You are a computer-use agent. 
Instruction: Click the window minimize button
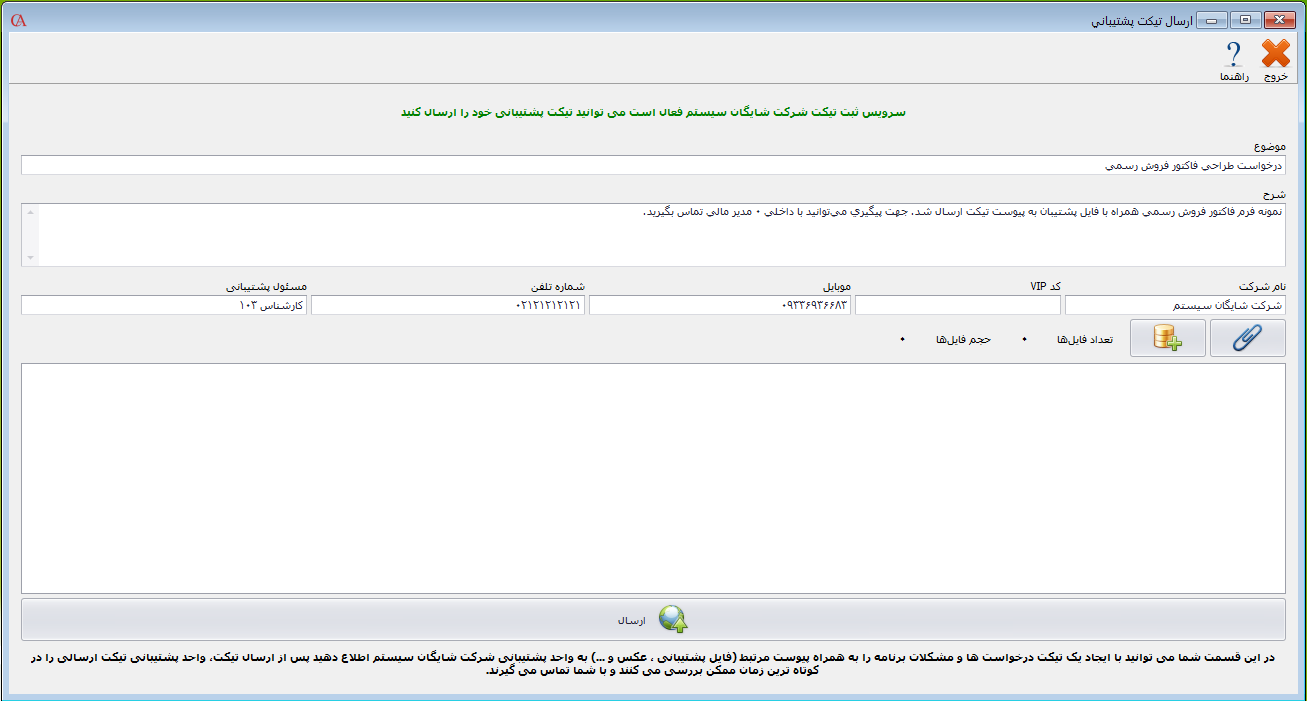tap(1211, 19)
